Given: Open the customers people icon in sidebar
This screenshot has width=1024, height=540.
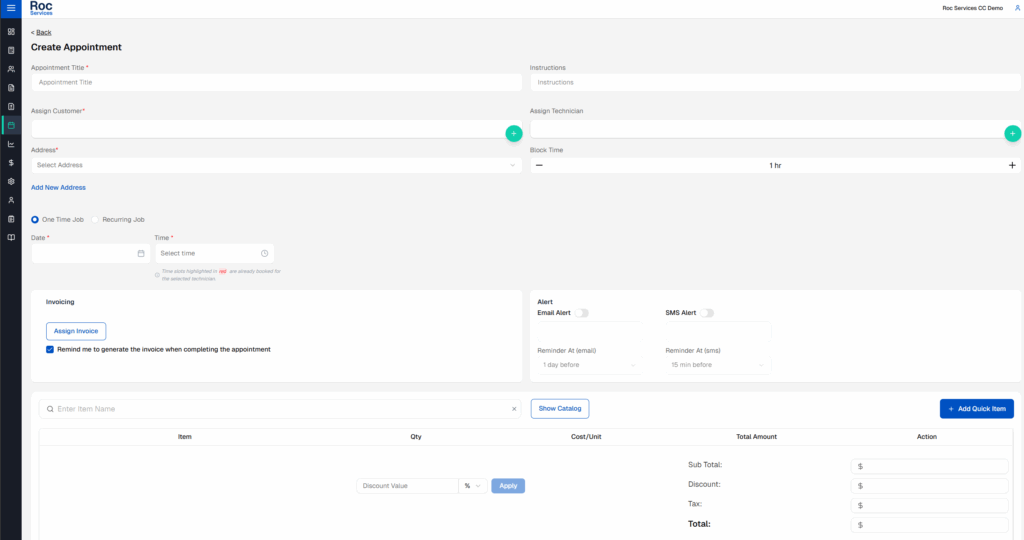Looking at the screenshot, I should [x=11, y=69].
